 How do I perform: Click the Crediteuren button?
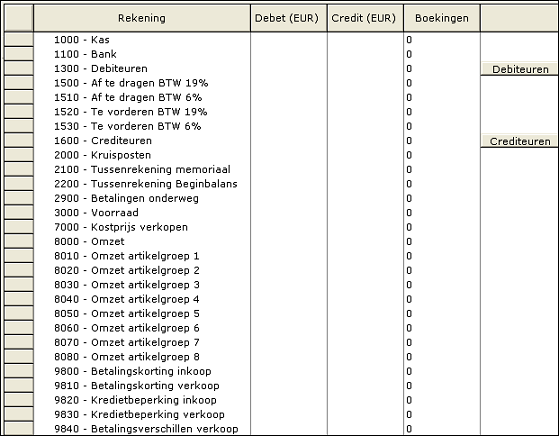[x=519, y=141]
